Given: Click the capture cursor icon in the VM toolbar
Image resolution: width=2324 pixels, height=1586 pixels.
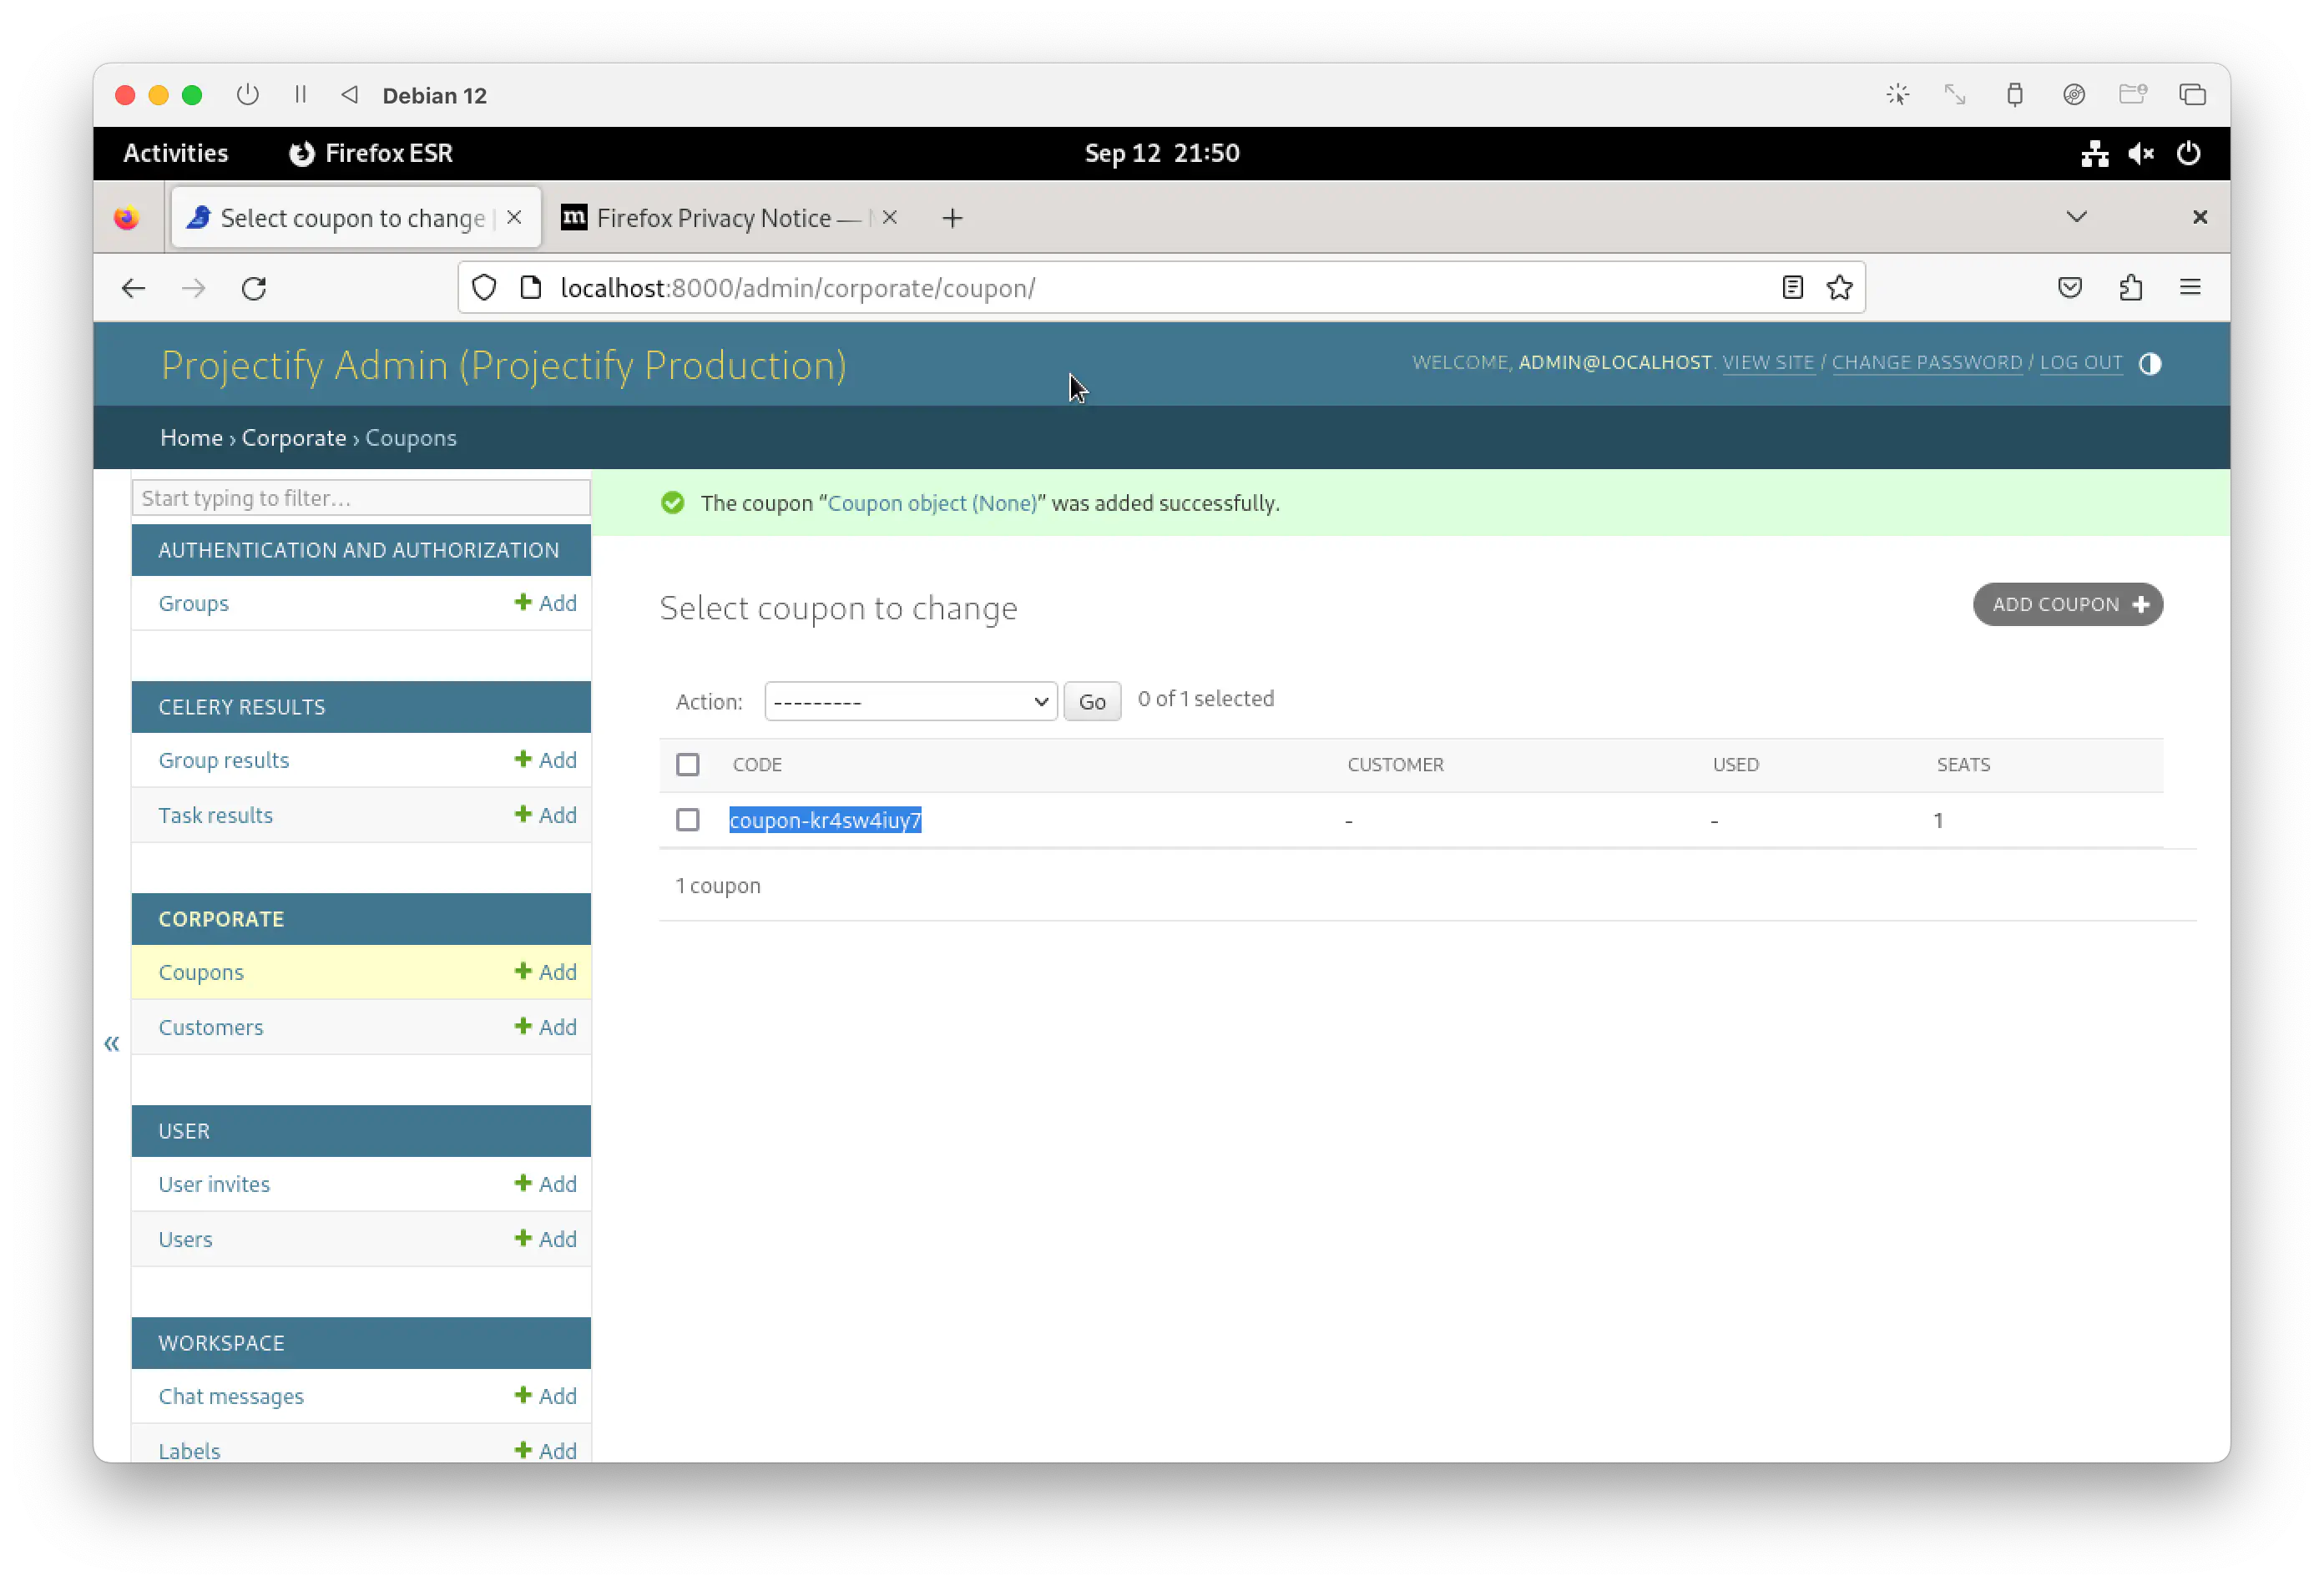Looking at the screenshot, I should pyautogui.click(x=1897, y=95).
